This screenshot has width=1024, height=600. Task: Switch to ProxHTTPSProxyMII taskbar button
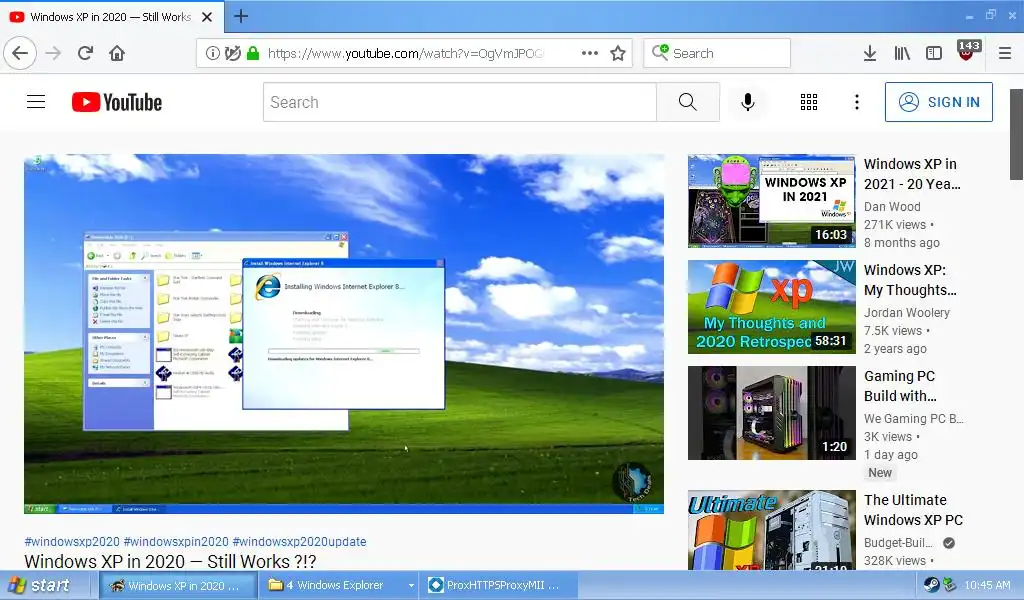tap(499, 585)
